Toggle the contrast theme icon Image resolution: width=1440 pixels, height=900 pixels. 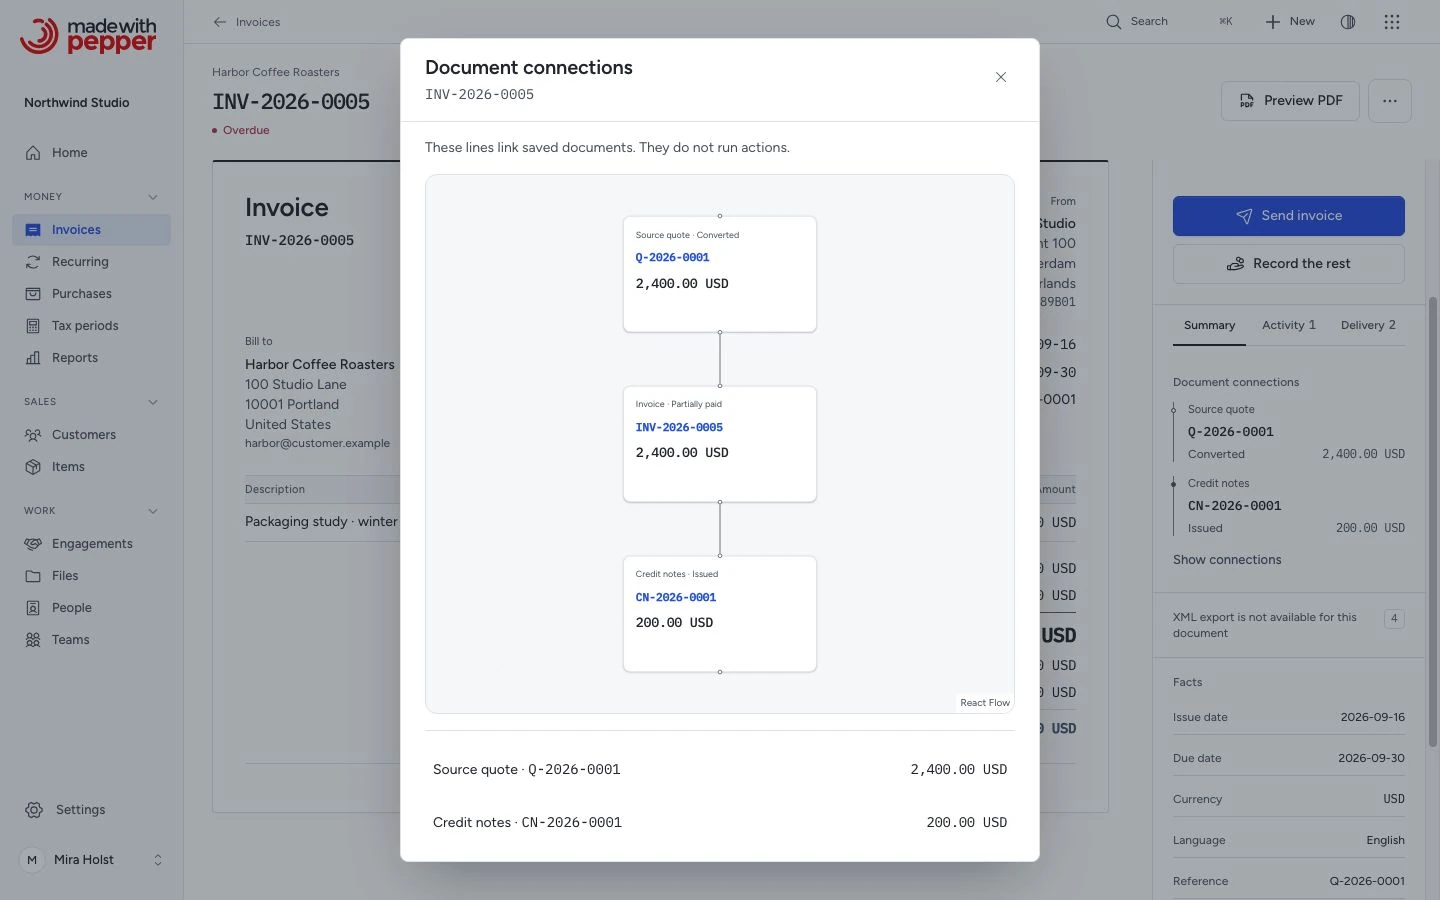(x=1348, y=22)
